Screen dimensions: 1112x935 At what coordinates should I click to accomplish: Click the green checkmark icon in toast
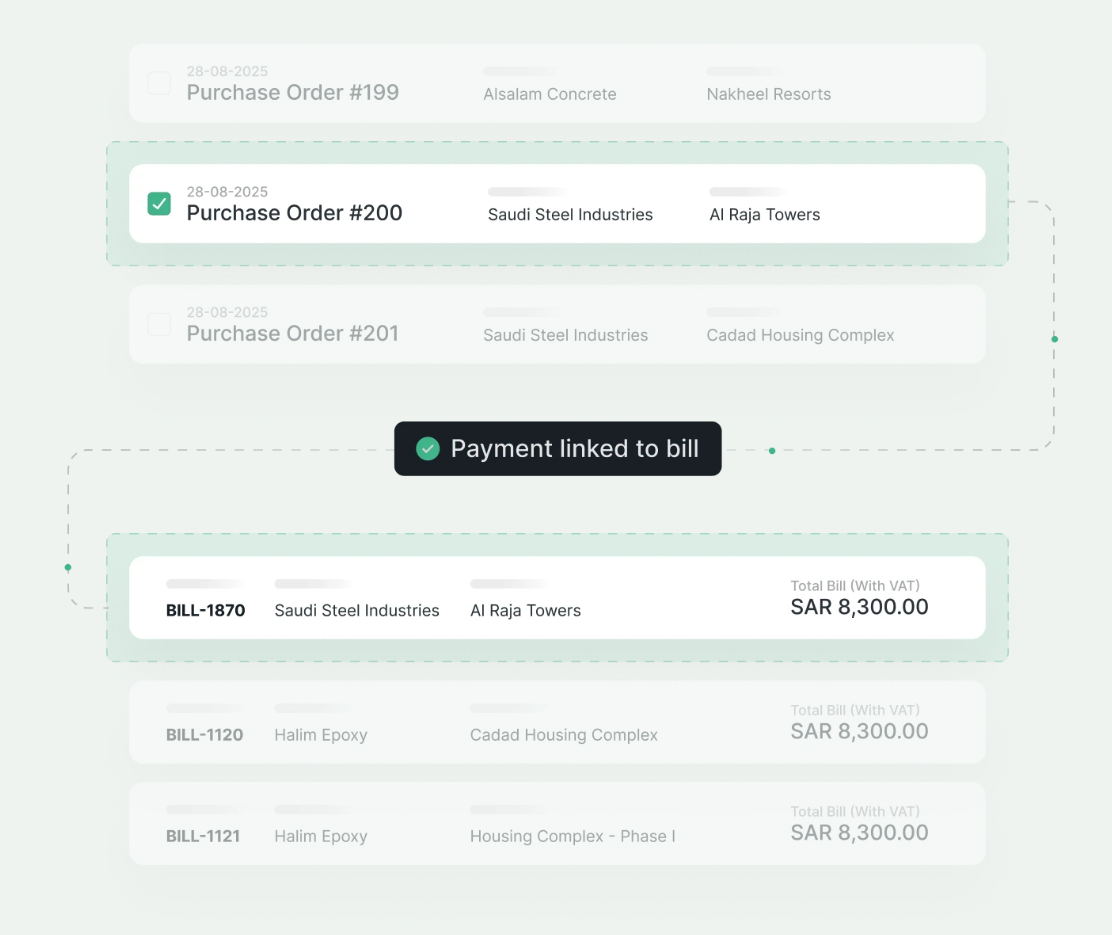(x=428, y=449)
